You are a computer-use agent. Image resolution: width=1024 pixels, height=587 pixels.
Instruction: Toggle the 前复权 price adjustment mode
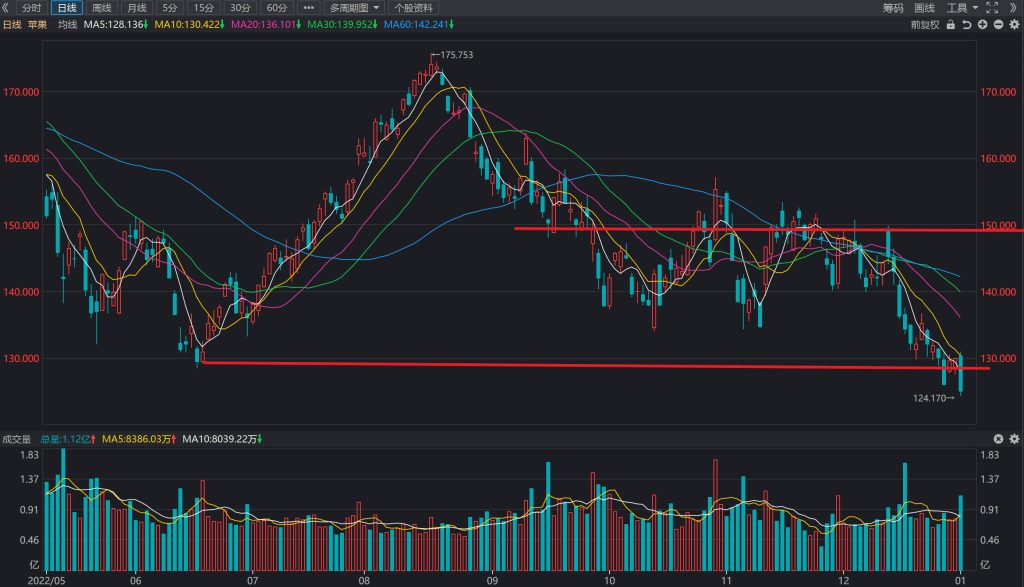(925, 25)
